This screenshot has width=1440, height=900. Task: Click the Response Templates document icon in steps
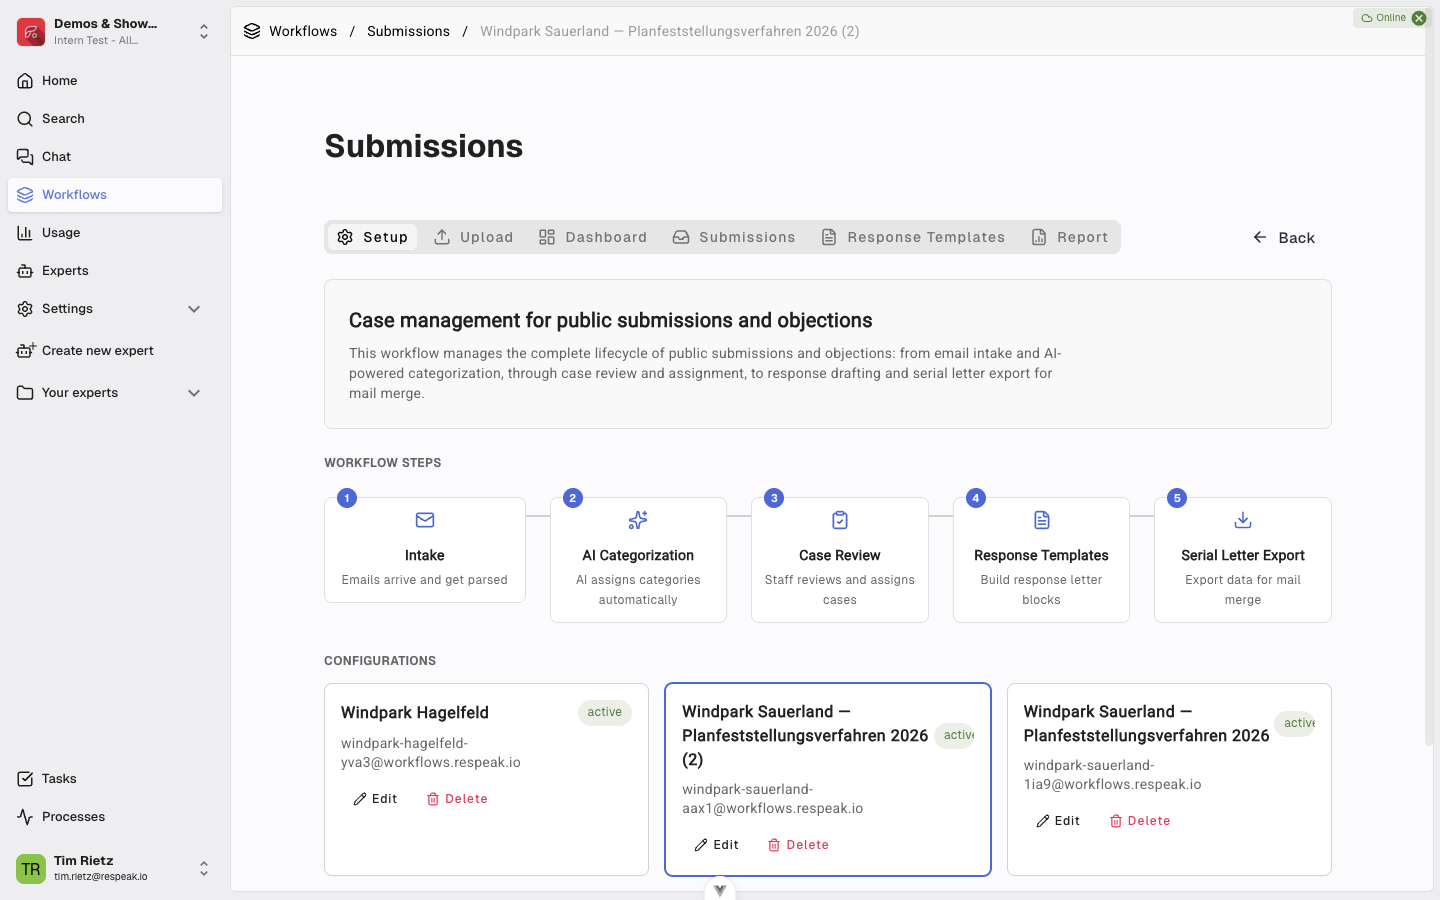click(1042, 520)
